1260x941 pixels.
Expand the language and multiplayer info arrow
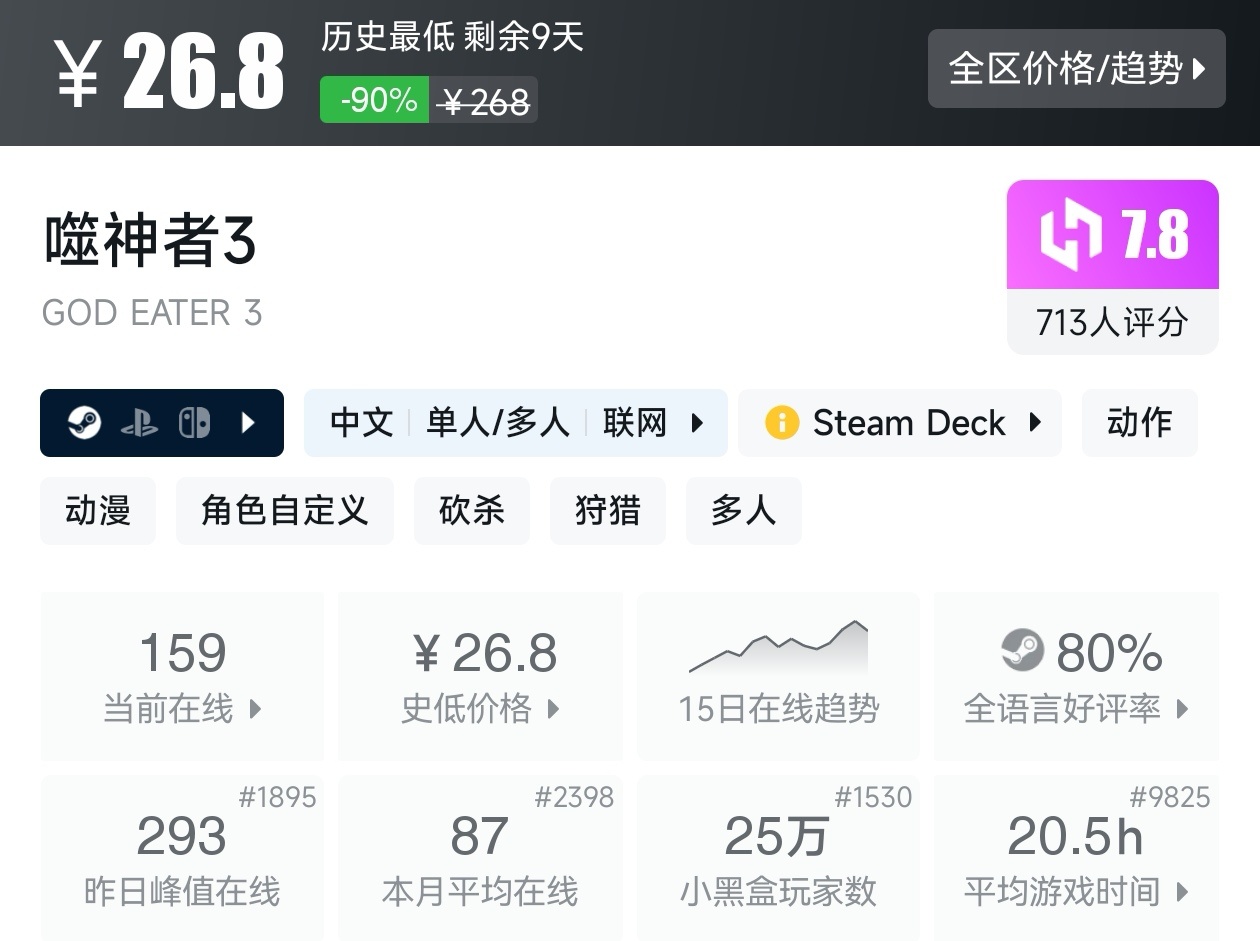pos(698,423)
